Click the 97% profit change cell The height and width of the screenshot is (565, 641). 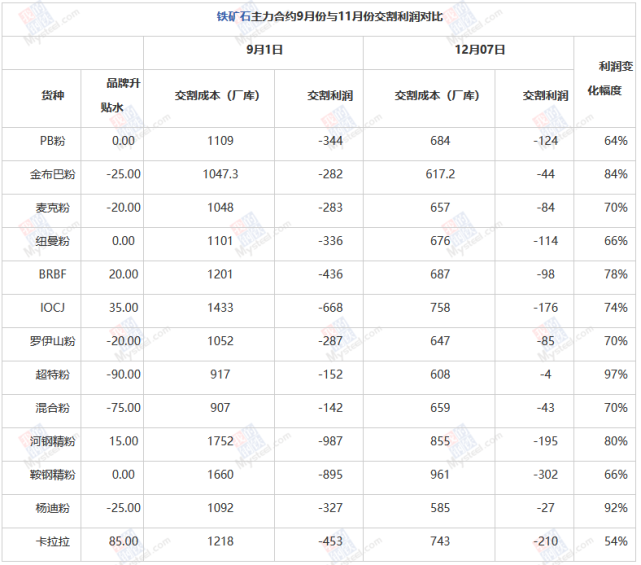616,374
